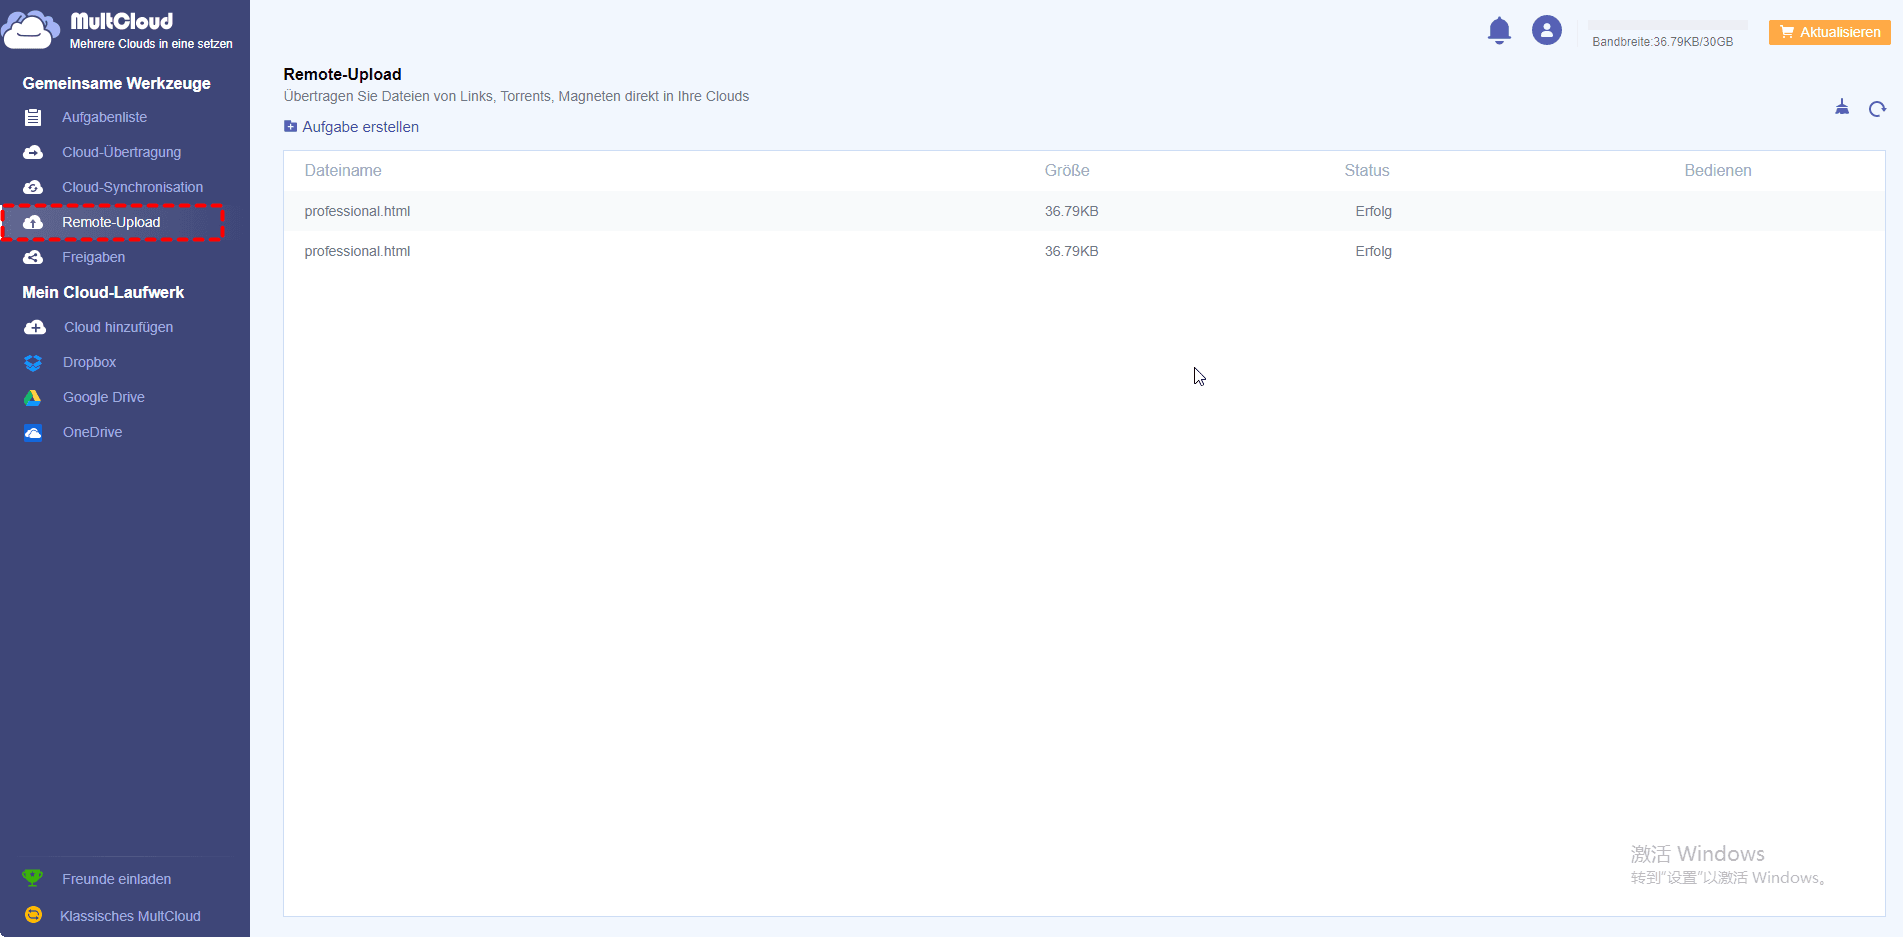
Task: Click the Aufgabenliste clipboard icon
Action: tap(33, 118)
